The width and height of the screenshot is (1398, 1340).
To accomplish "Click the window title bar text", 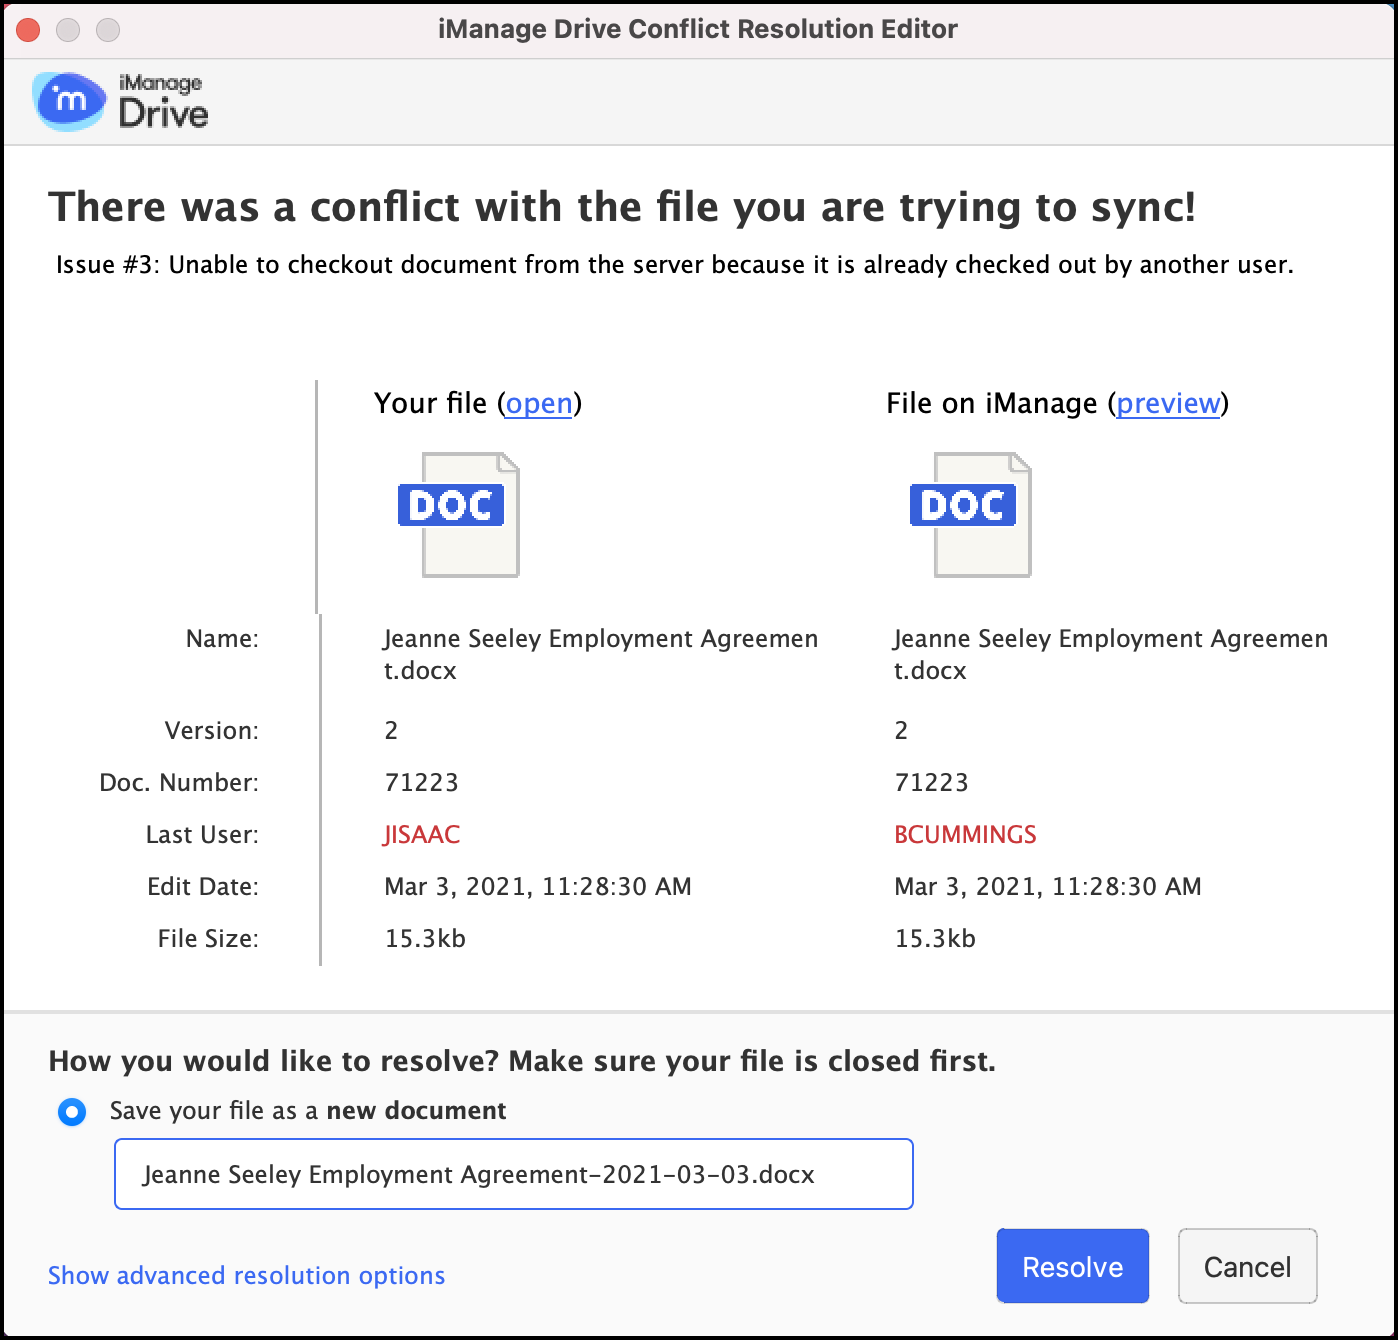I will [697, 29].
